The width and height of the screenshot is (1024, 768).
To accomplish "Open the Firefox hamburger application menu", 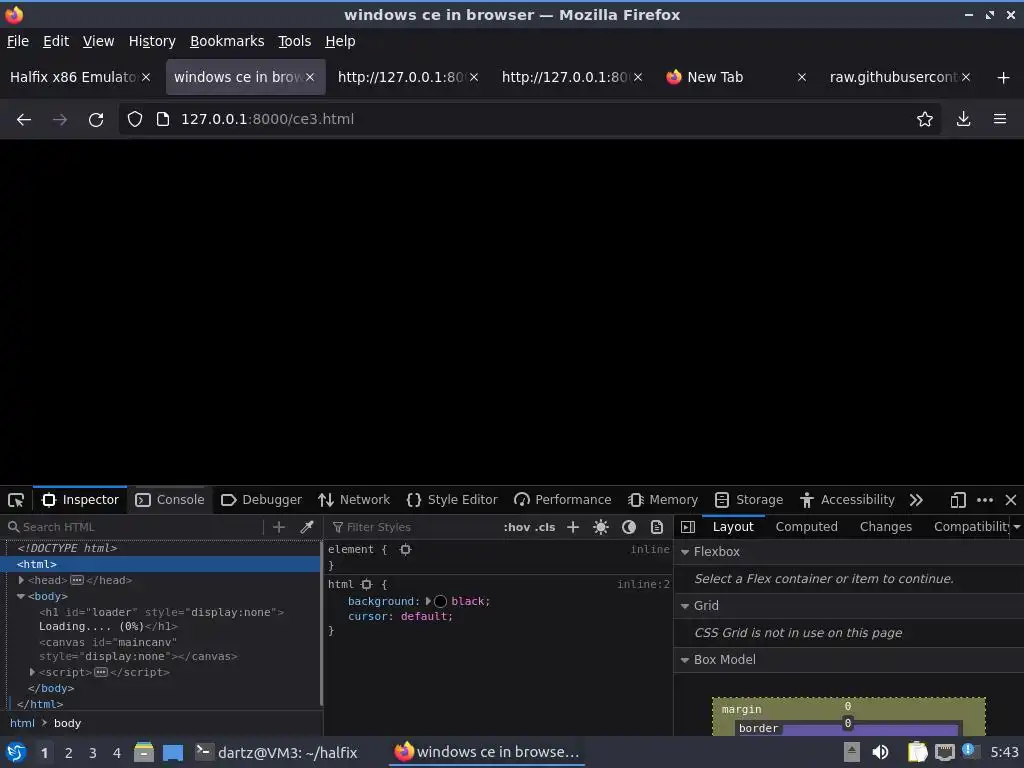I will (x=1000, y=119).
